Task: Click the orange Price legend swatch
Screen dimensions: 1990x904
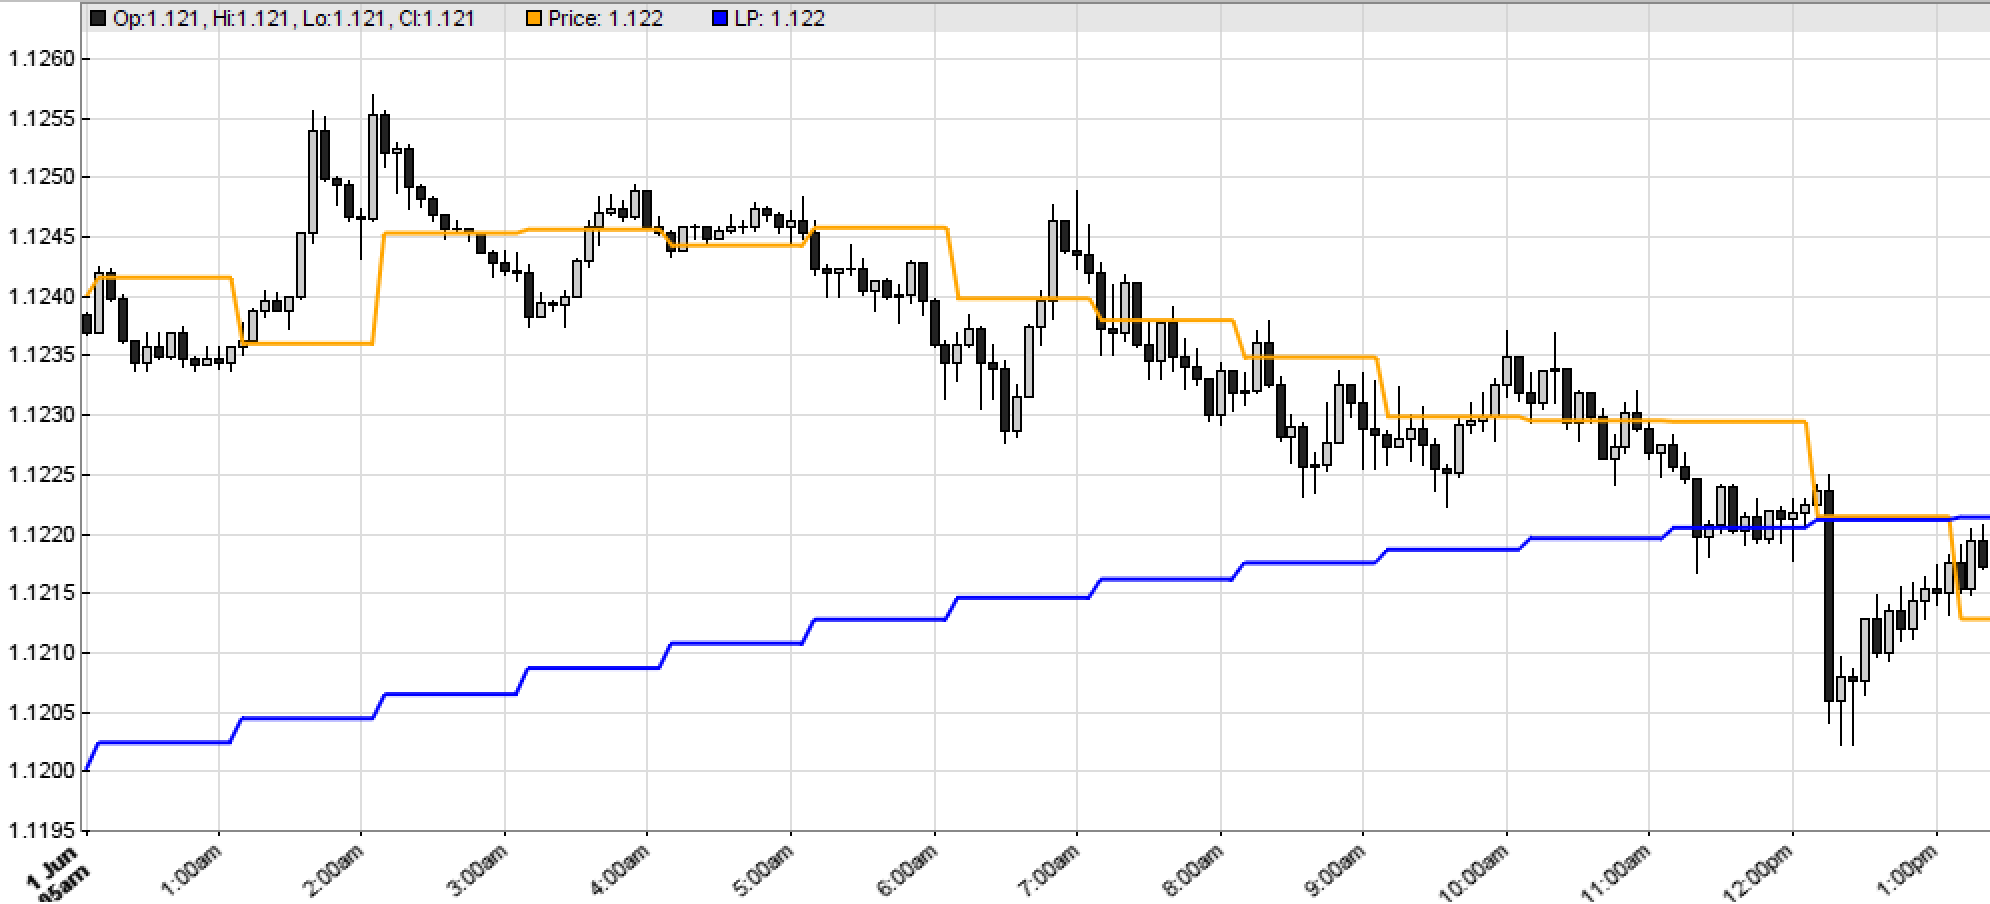Action: (x=534, y=18)
